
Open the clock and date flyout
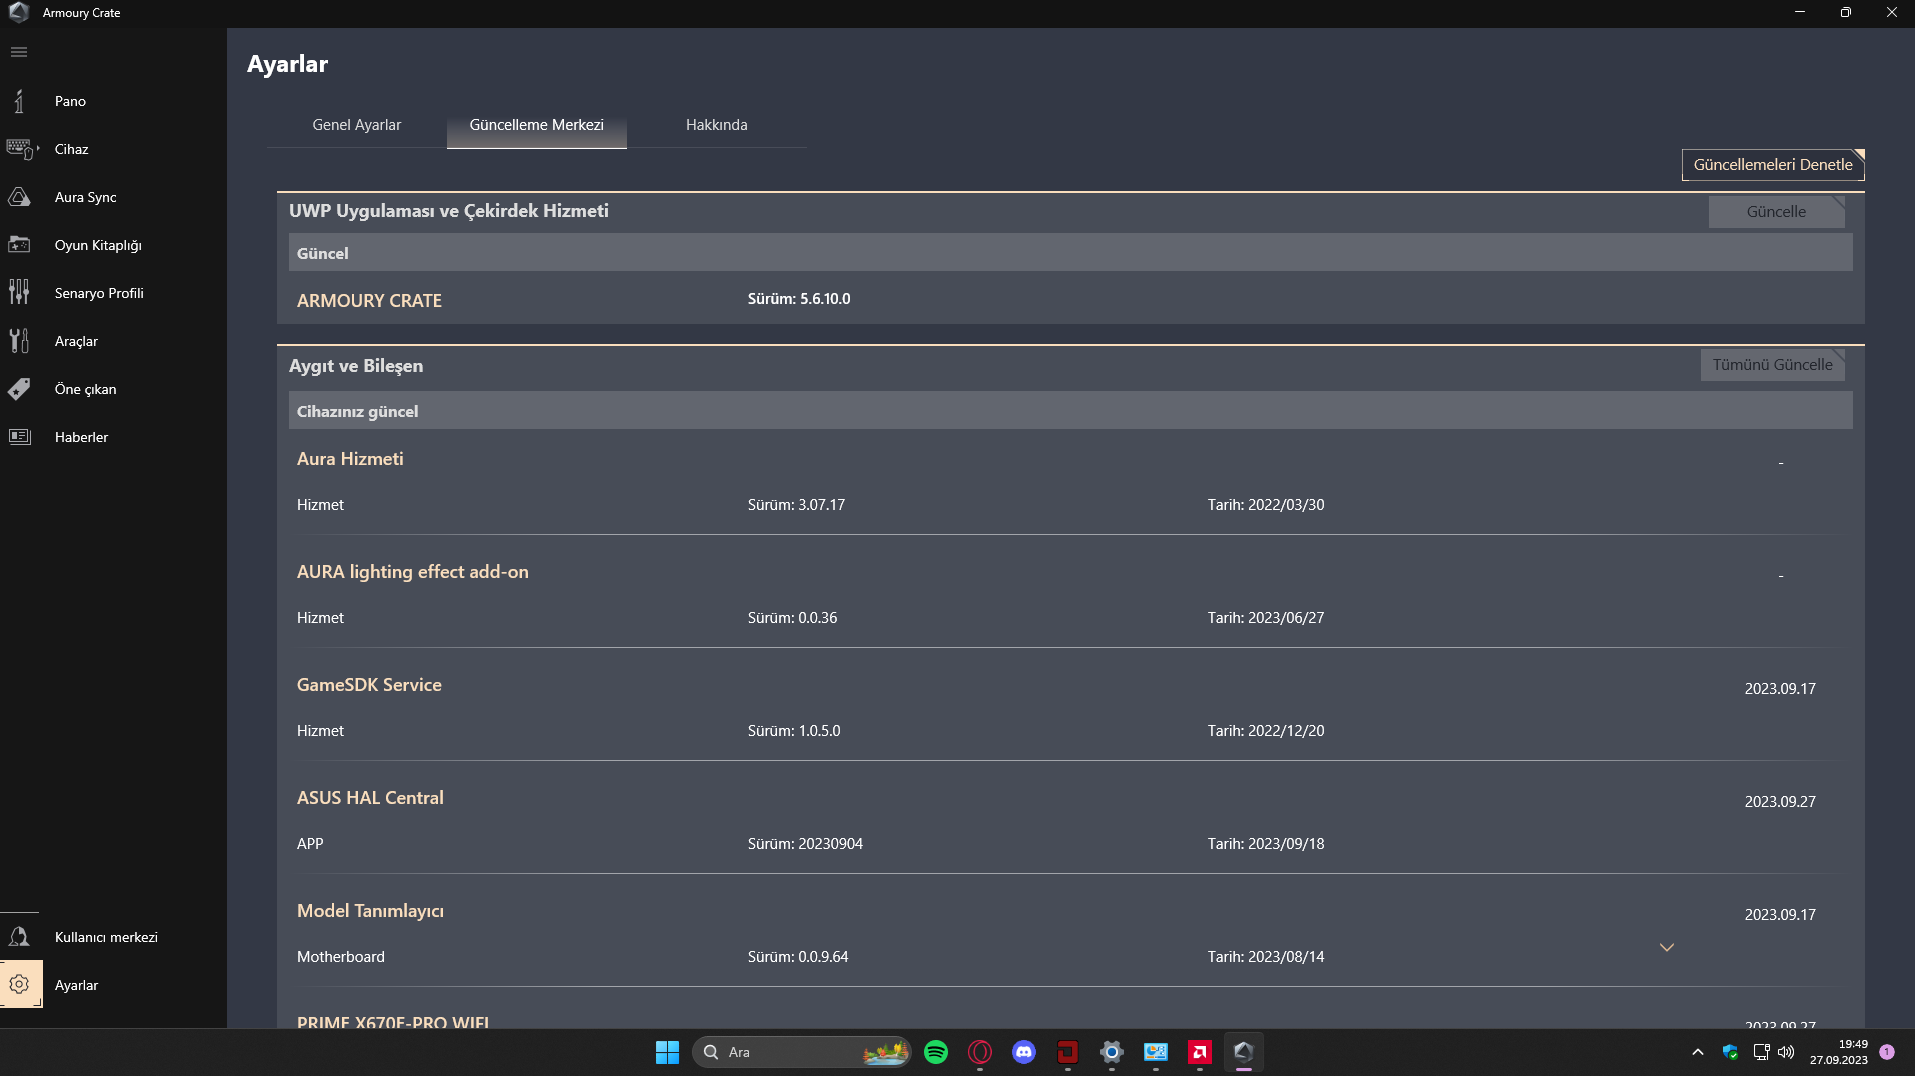[x=1839, y=1052]
